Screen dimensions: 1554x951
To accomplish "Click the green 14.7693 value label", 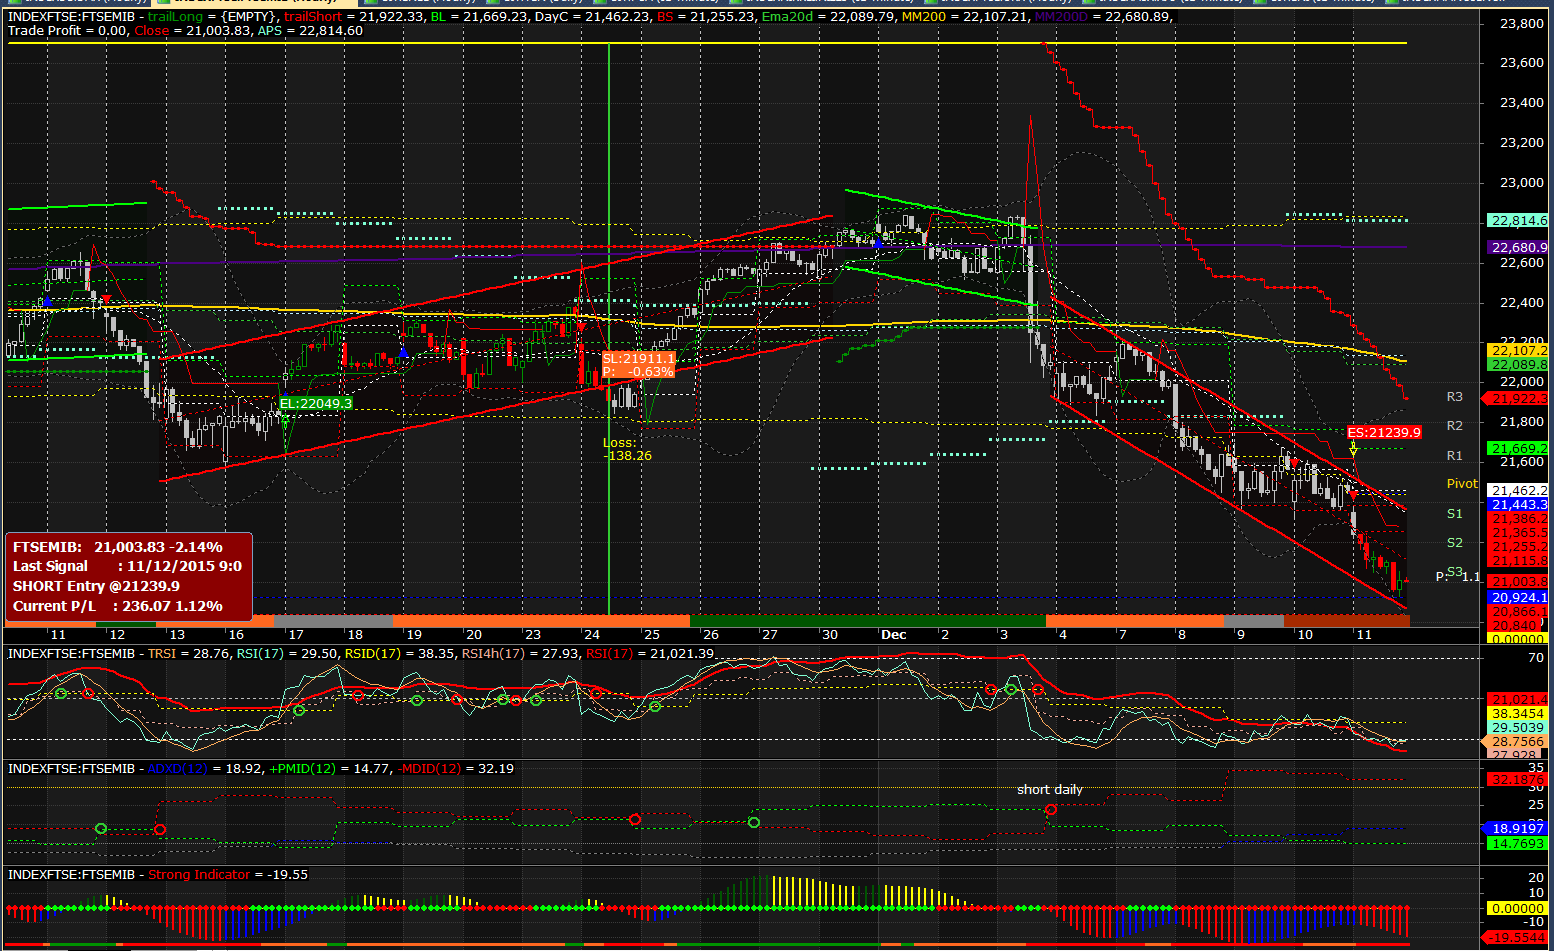I will 1518,844.
